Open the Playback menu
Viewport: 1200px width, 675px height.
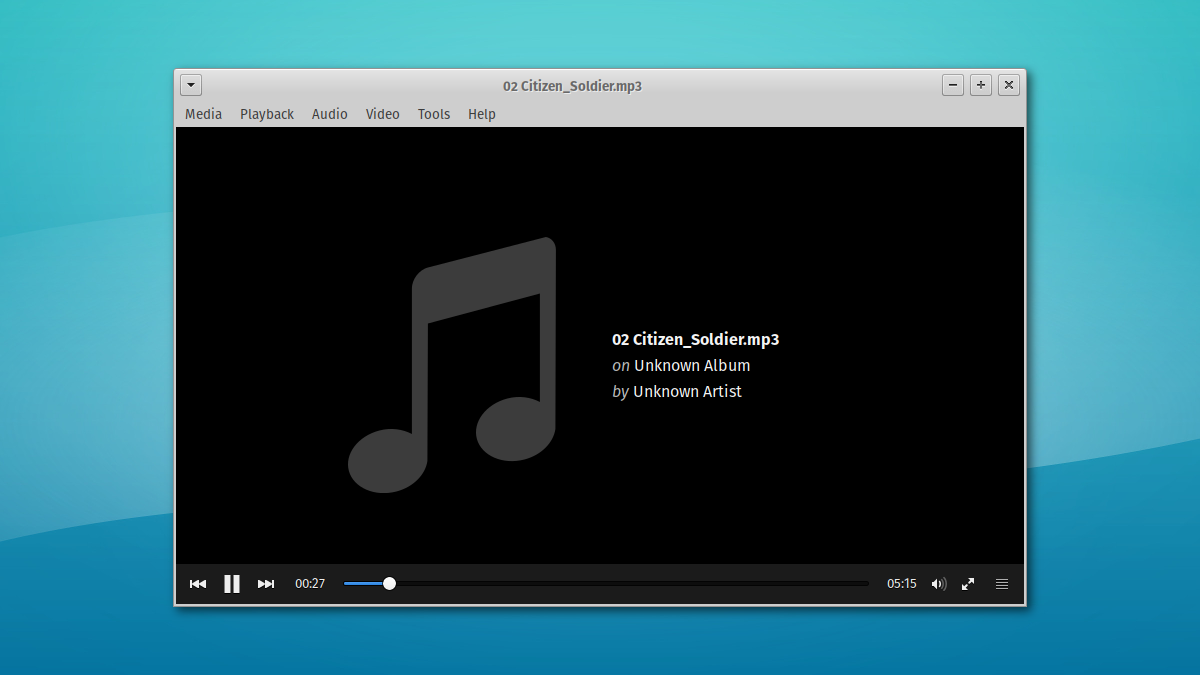point(266,114)
